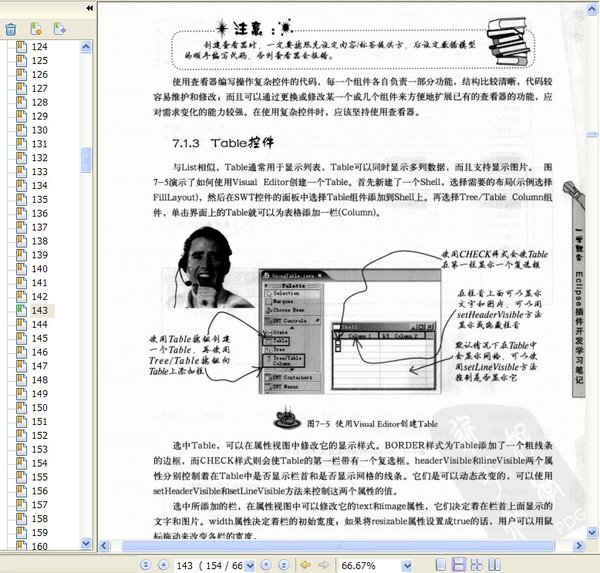The width and height of the screenshot is (600, 573).
Task: Switch to continuous page view
Action: [458, 565]
